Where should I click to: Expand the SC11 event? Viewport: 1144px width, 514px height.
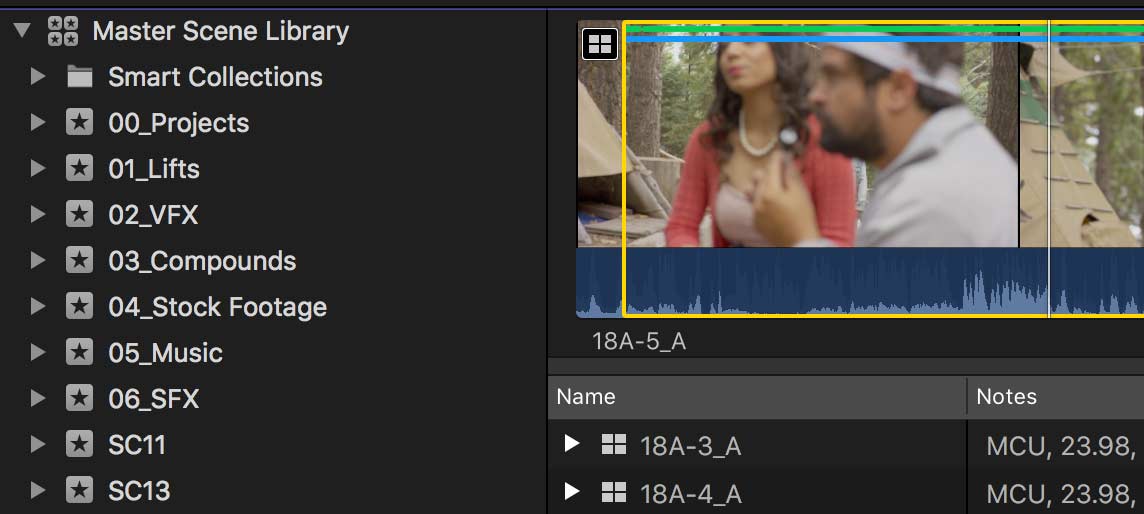38,444
